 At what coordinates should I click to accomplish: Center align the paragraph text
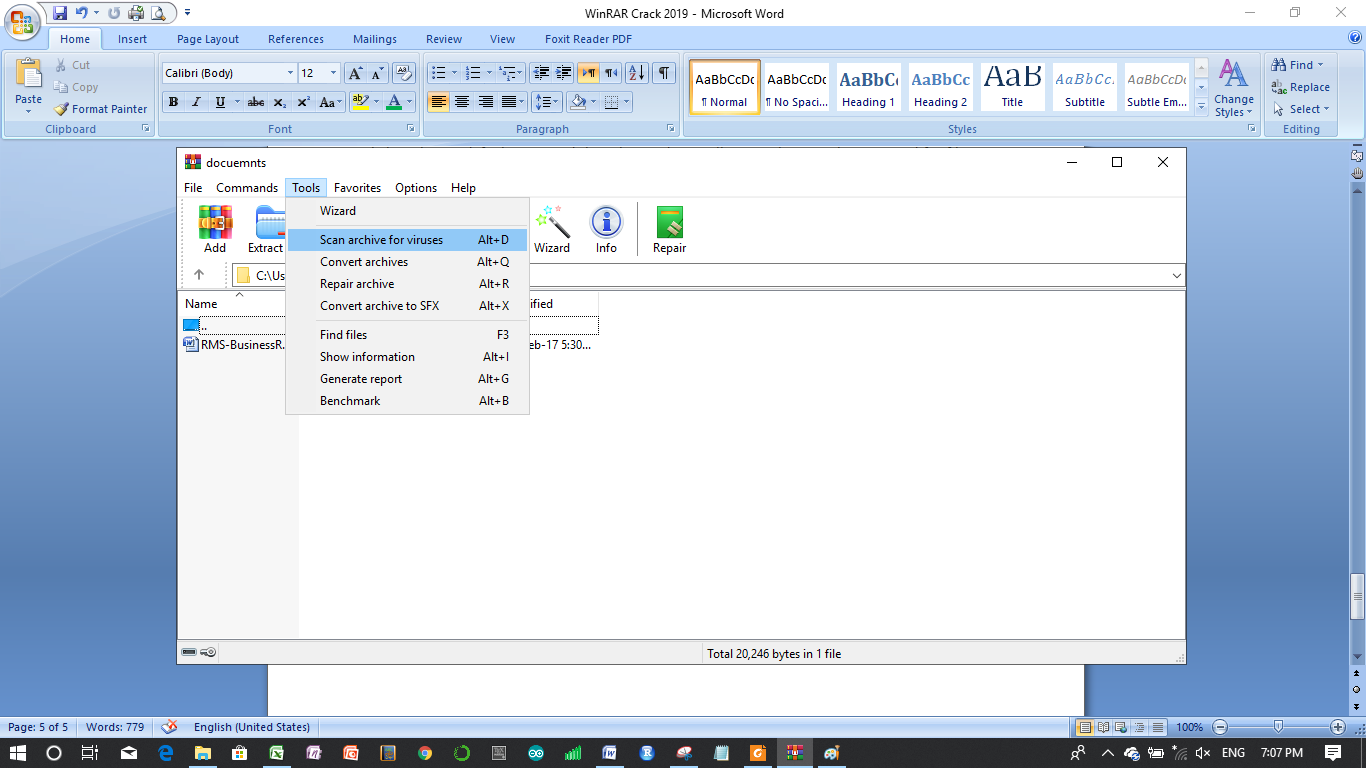pos(462,102)
